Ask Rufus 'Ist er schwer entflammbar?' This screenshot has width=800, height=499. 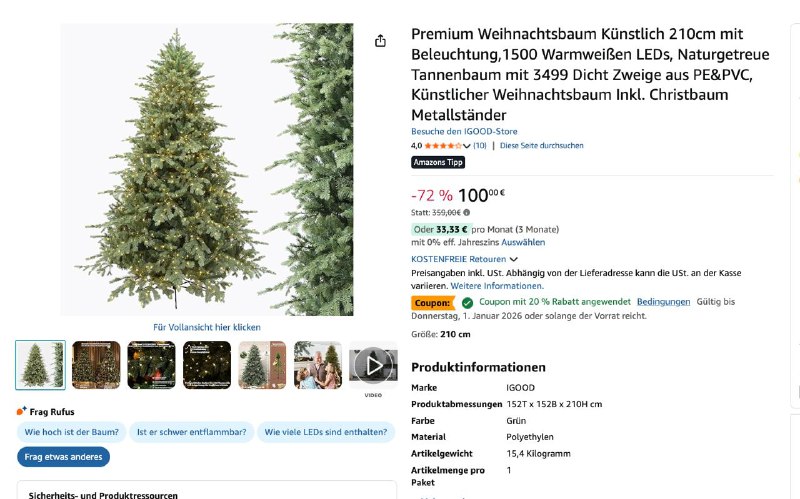(191, 432)
